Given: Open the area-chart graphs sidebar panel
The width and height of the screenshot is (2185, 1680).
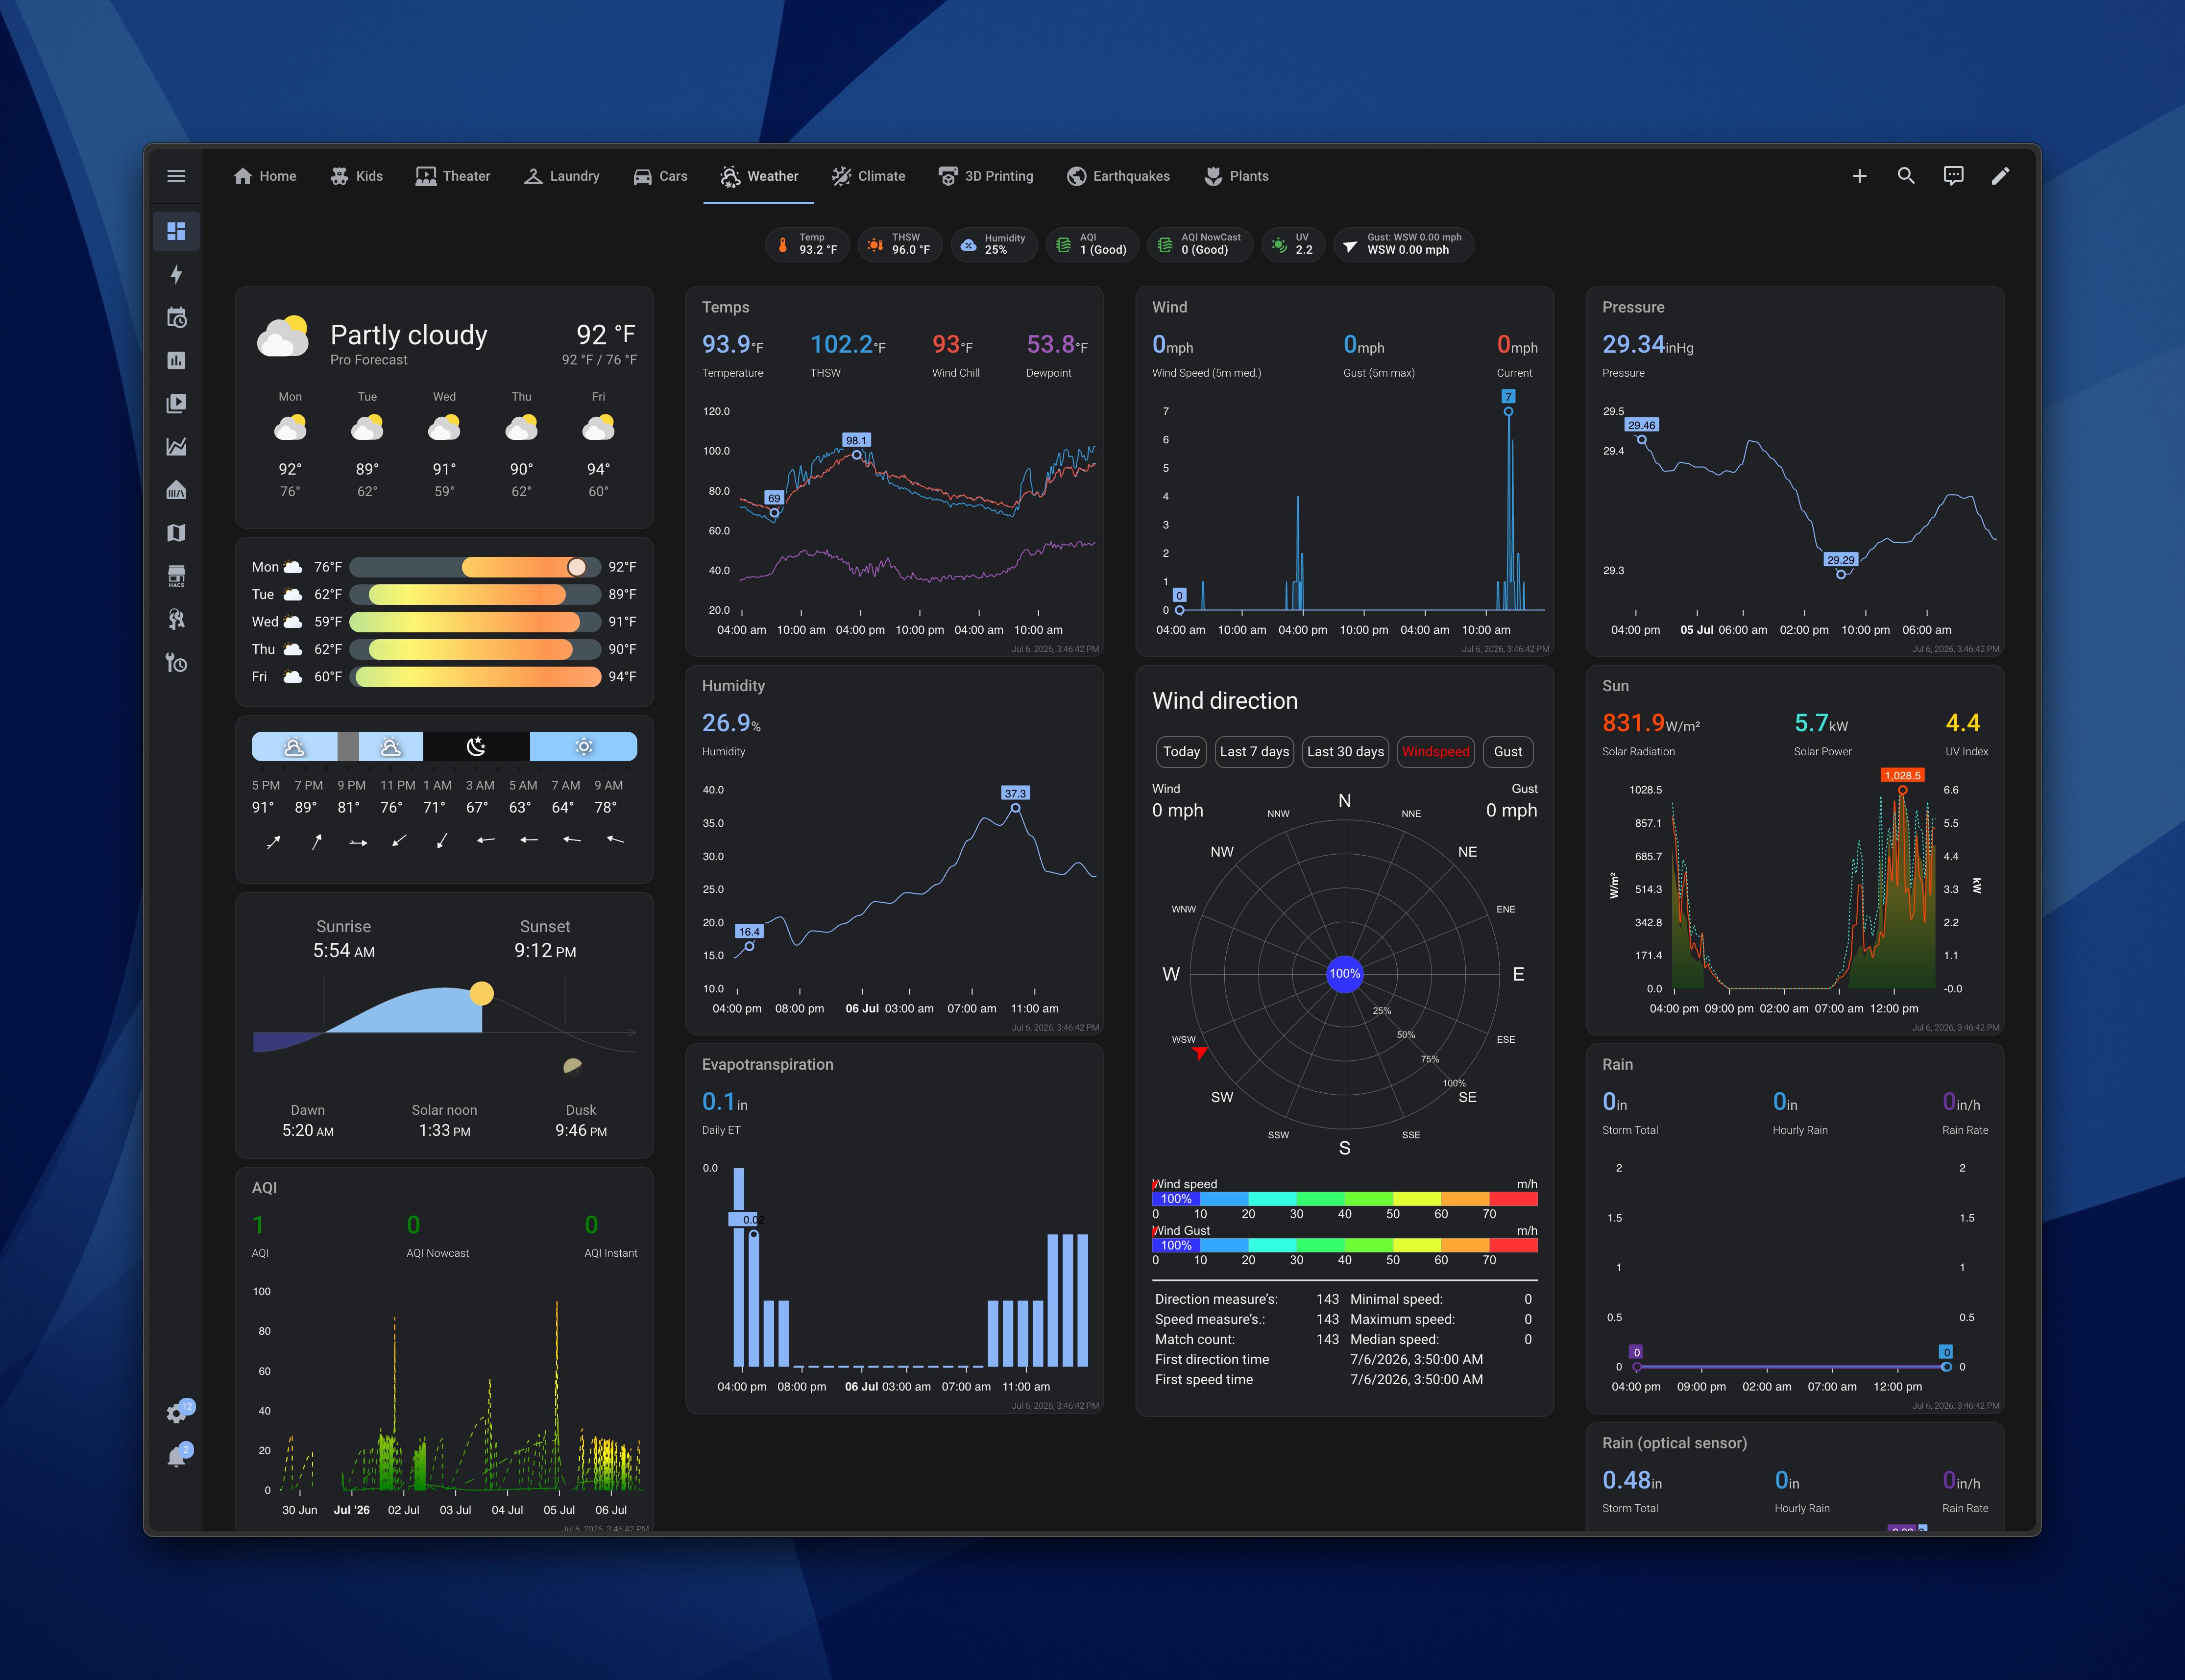Looking at the screenshot, I should click(176, 446).
